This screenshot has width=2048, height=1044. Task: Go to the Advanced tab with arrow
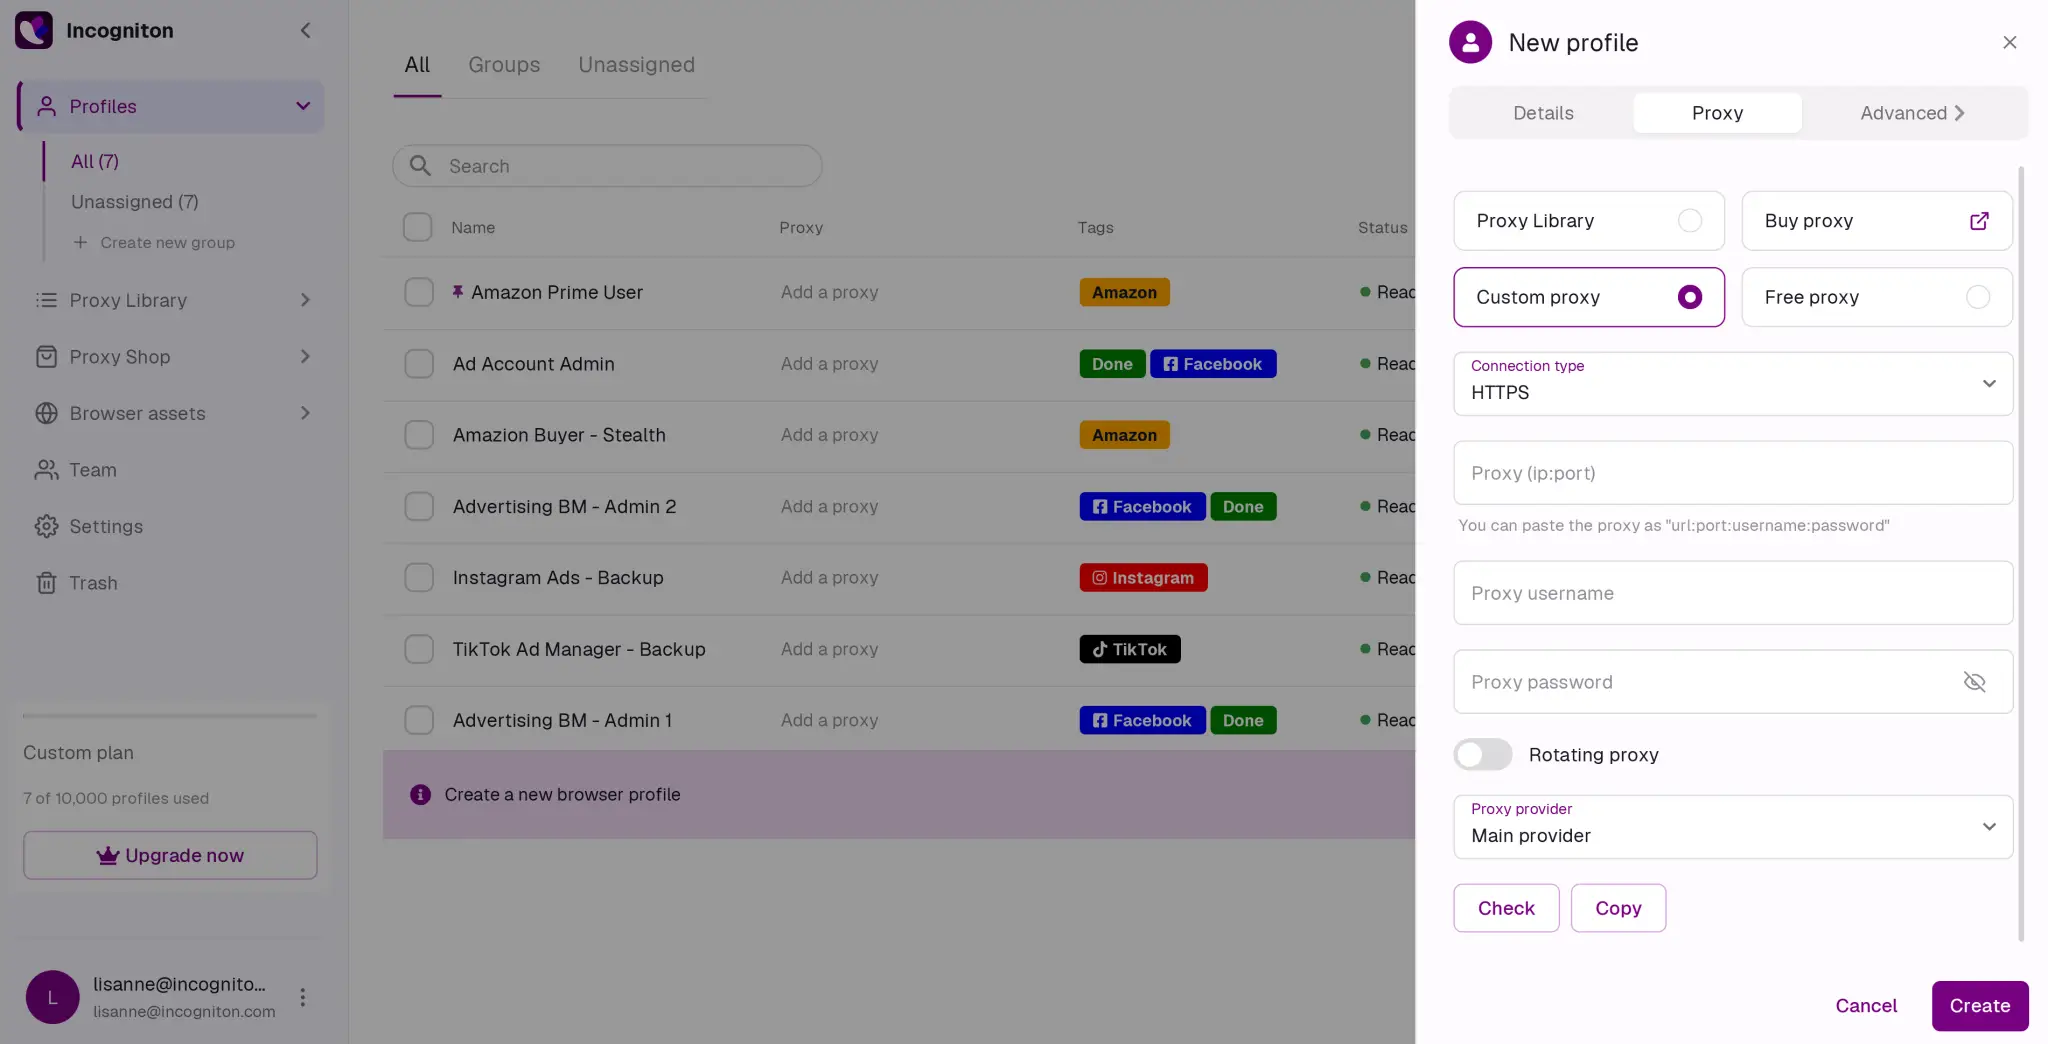(x=1912, y=113)
